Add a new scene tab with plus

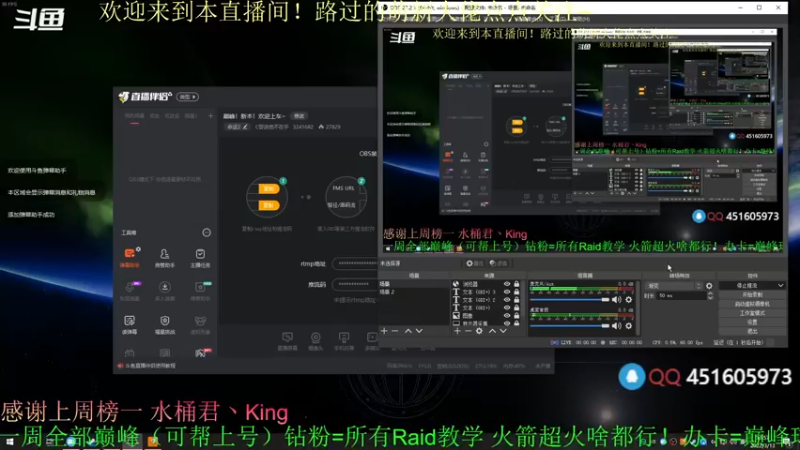click(210, 116)
